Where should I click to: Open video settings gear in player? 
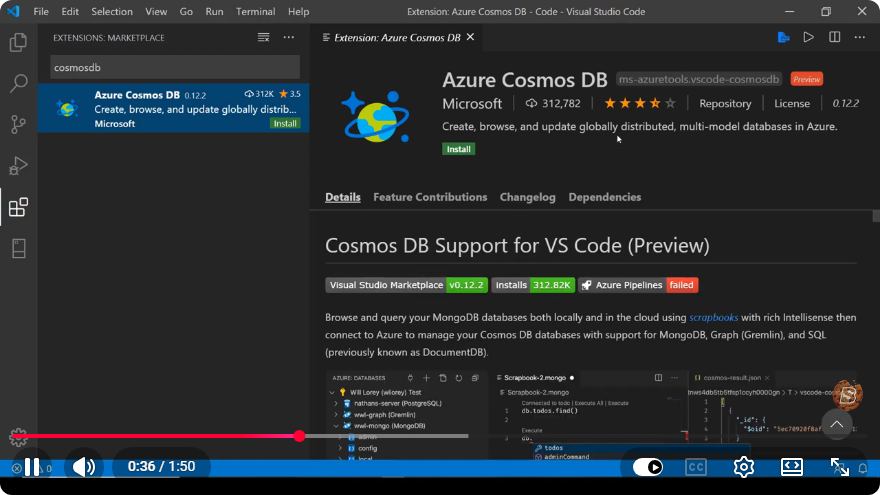pyautogui.click(x=744, y=467)
